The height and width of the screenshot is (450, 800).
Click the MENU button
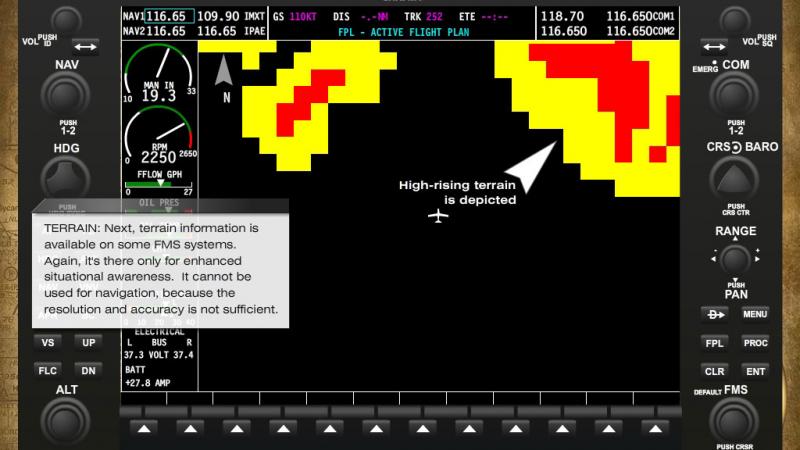pyautogui.click(x=755, y=314)
